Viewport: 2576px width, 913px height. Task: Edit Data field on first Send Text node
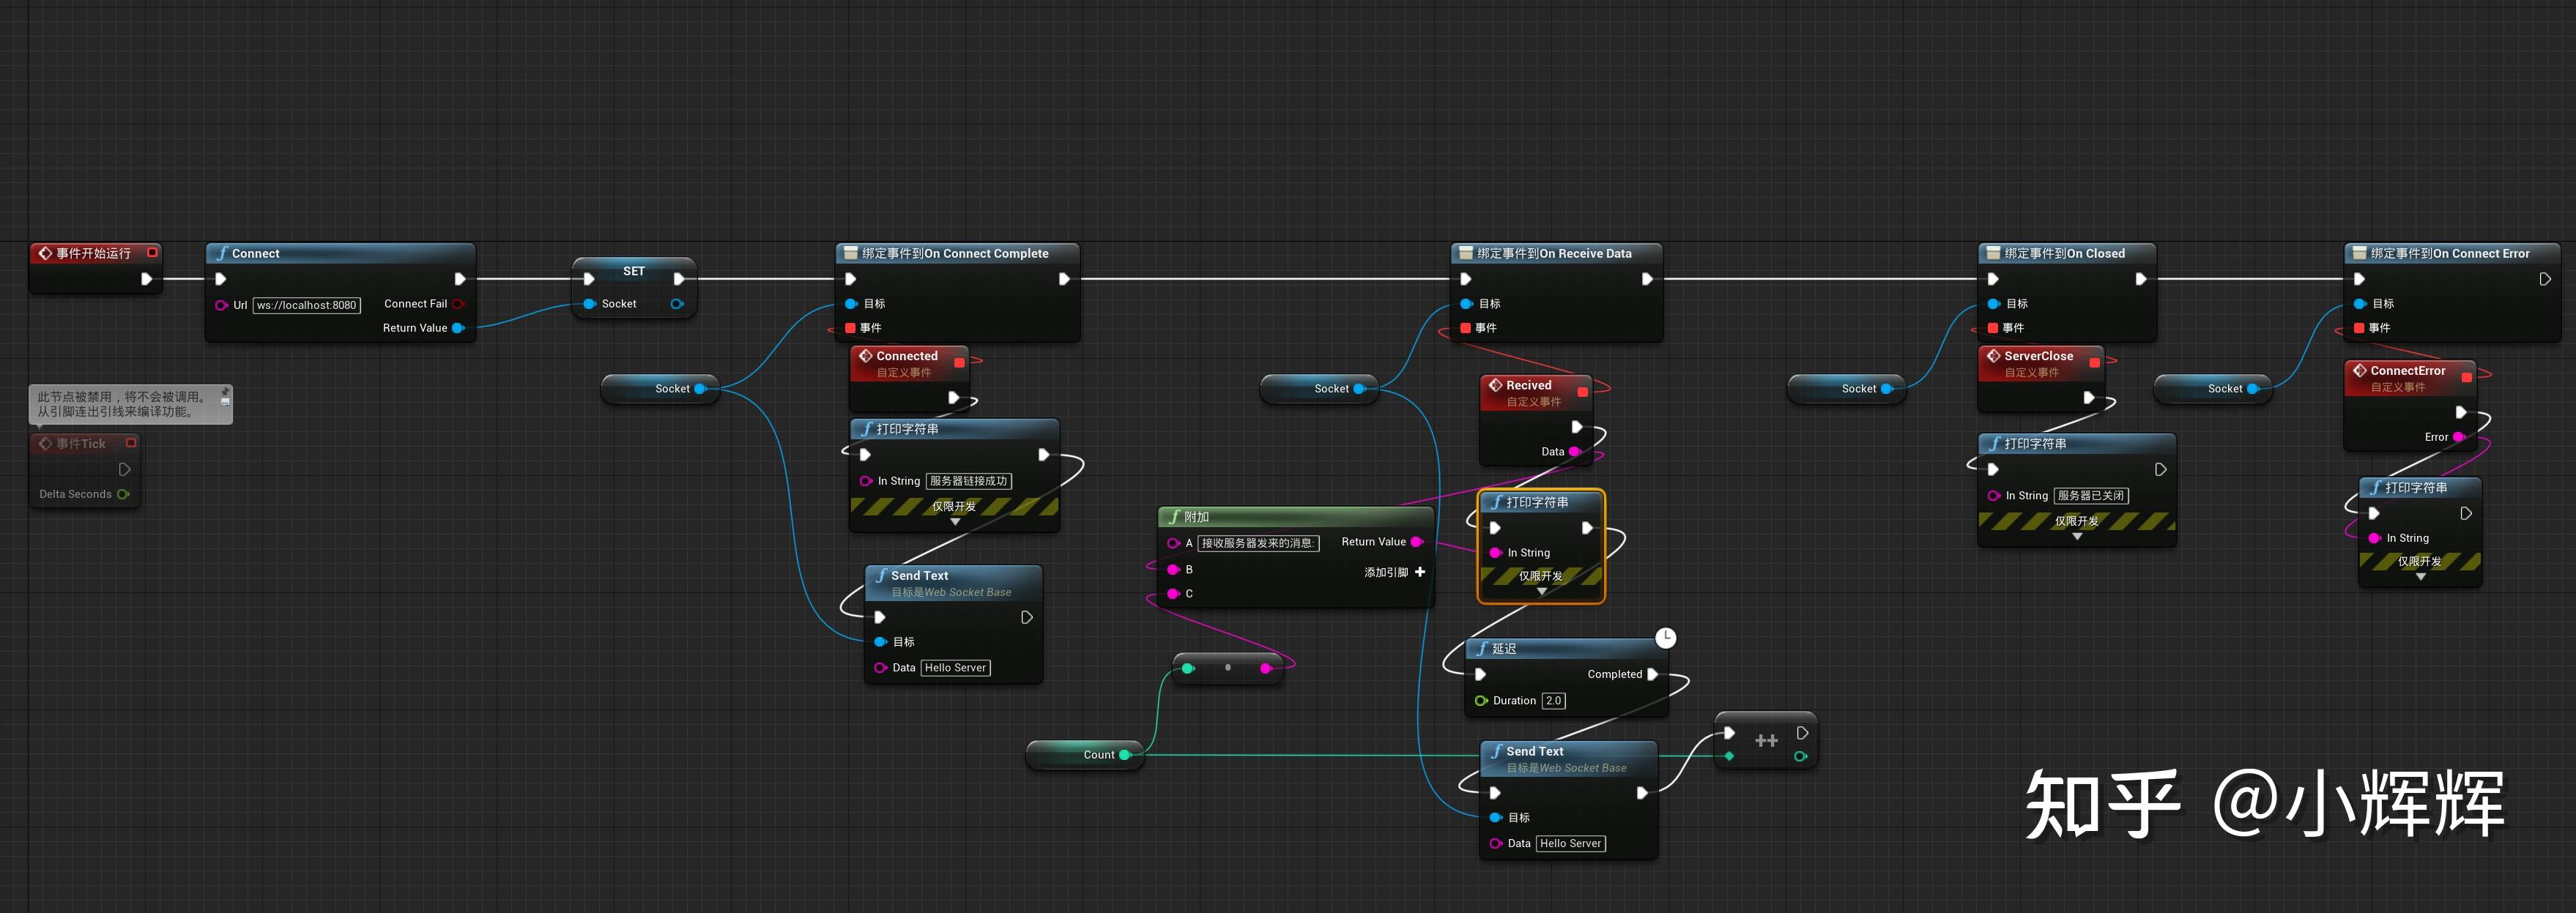pos(955,668)
